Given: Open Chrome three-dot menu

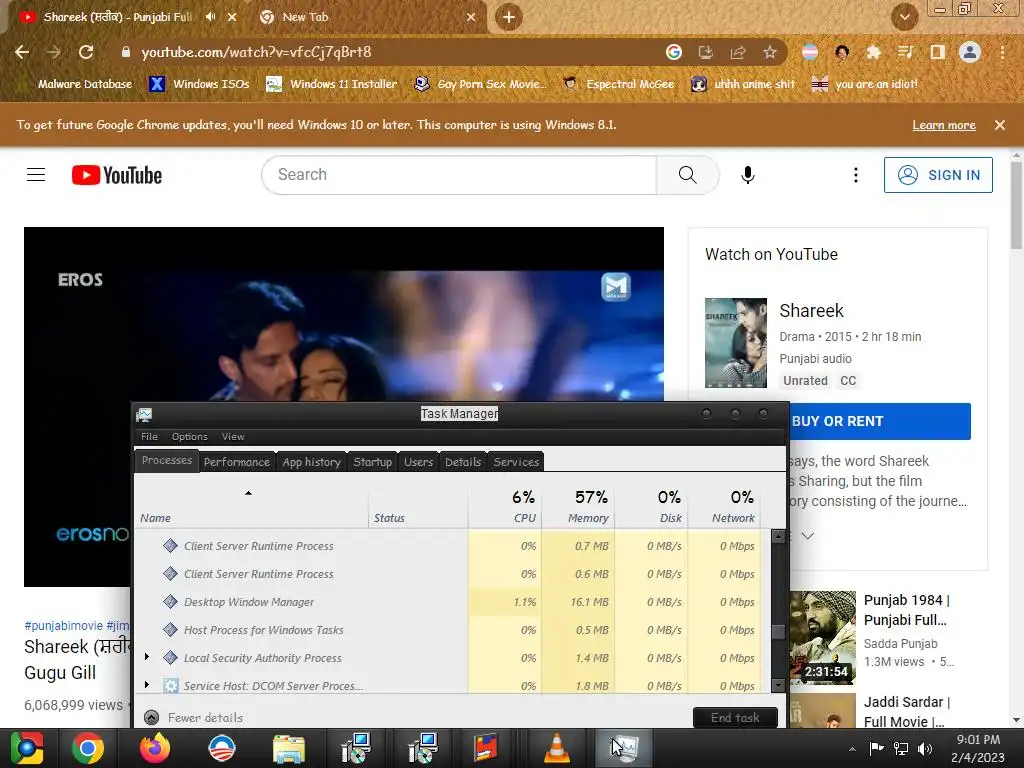Looking at the screenshot, I should click(x=1002, y=52).
